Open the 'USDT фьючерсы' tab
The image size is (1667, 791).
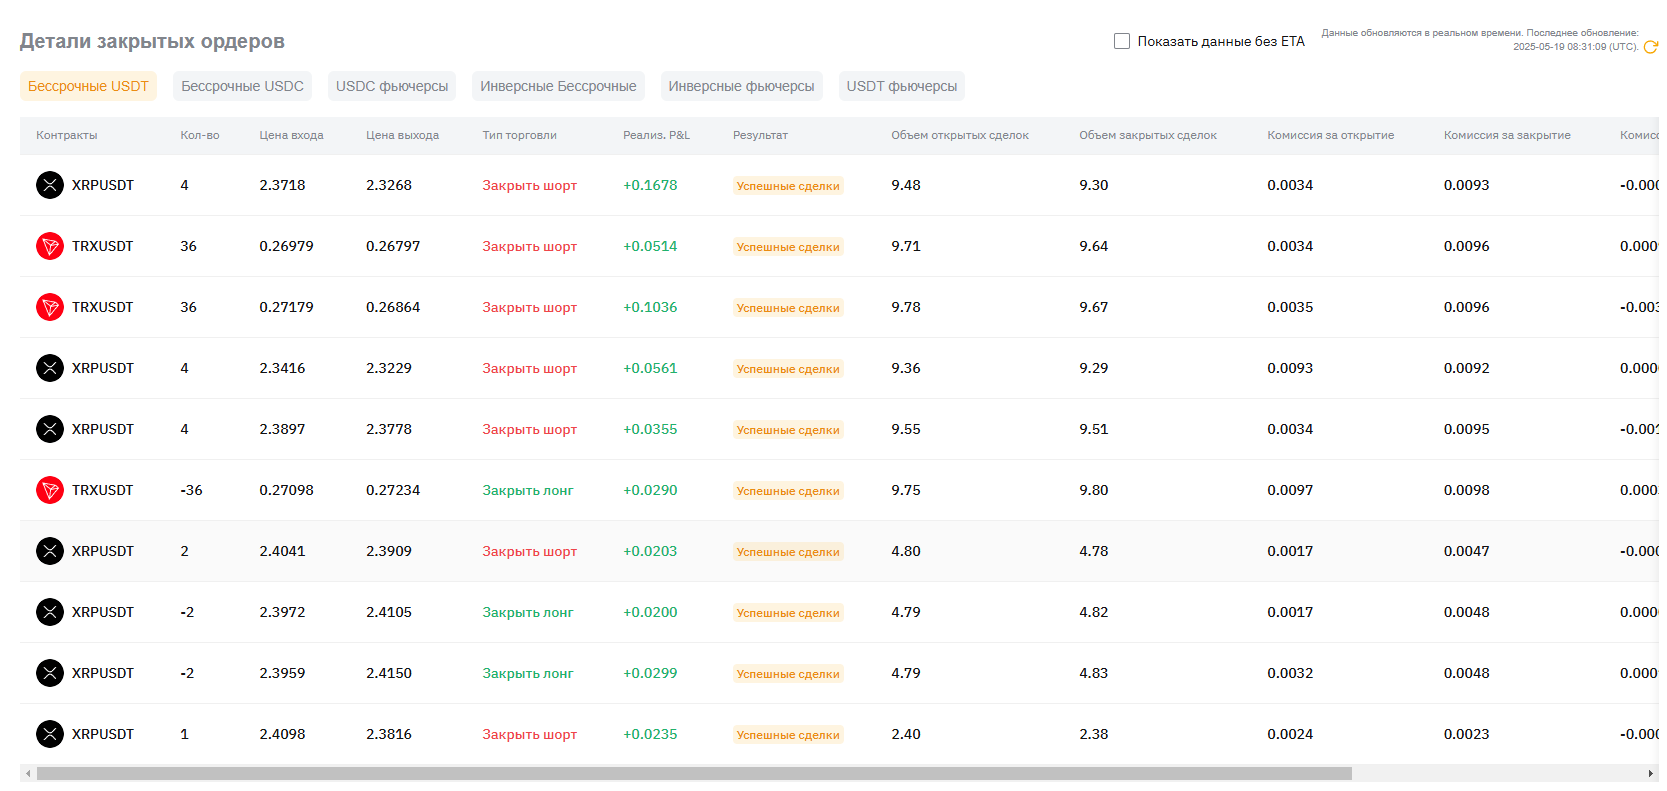pyautogui.click(x=901, y=86)
